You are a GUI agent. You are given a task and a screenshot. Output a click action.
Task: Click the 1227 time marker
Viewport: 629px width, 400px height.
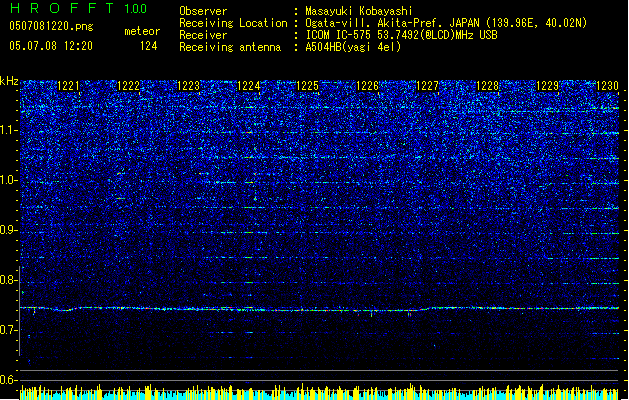point(427,86)
